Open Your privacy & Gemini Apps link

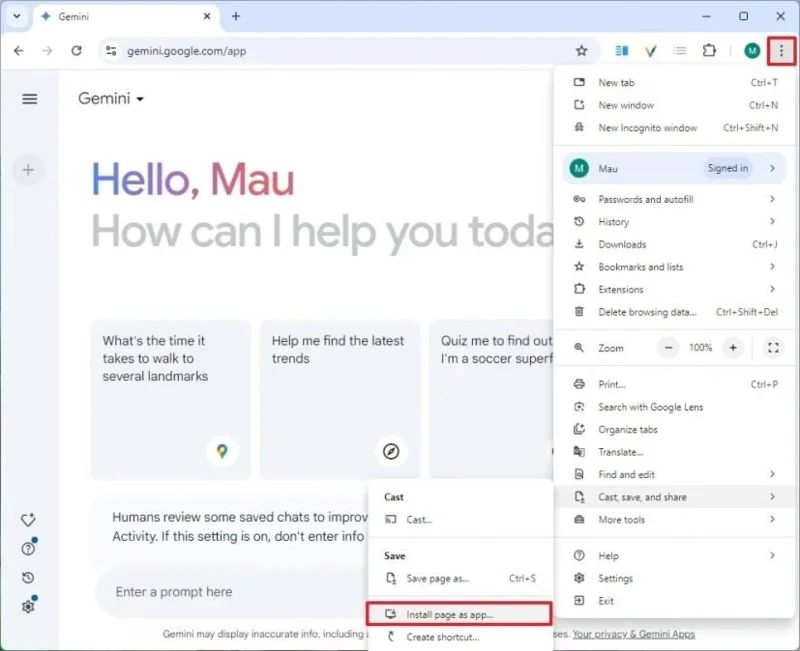pos(634,634)
